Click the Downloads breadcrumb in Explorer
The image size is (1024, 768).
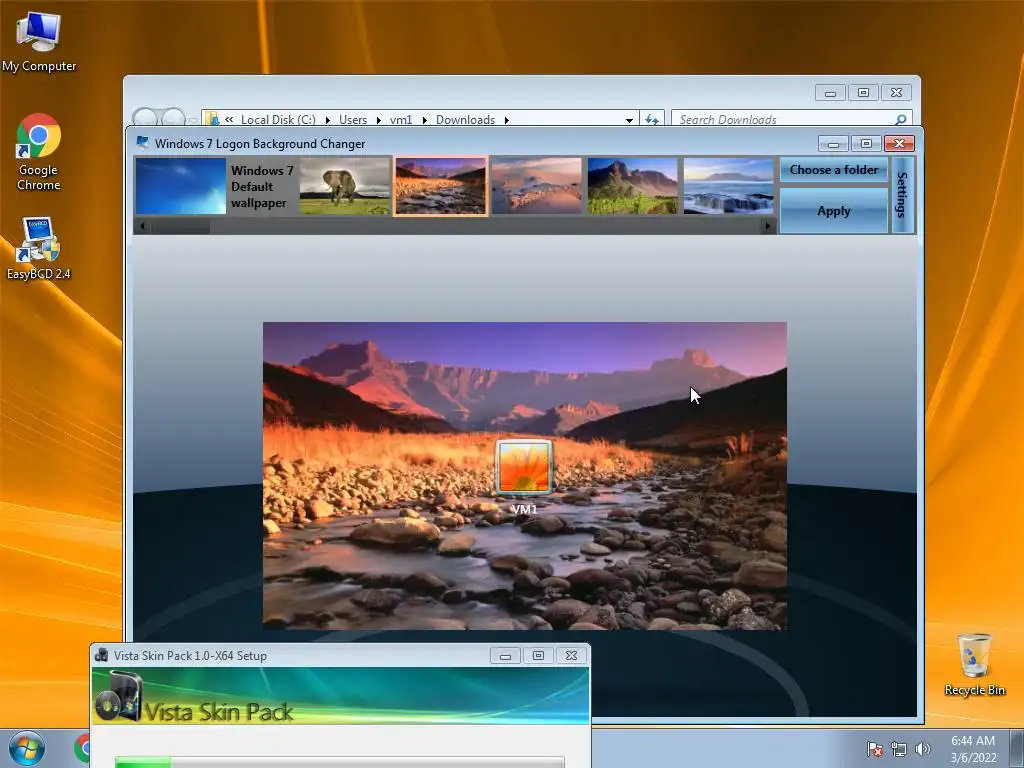466,120
